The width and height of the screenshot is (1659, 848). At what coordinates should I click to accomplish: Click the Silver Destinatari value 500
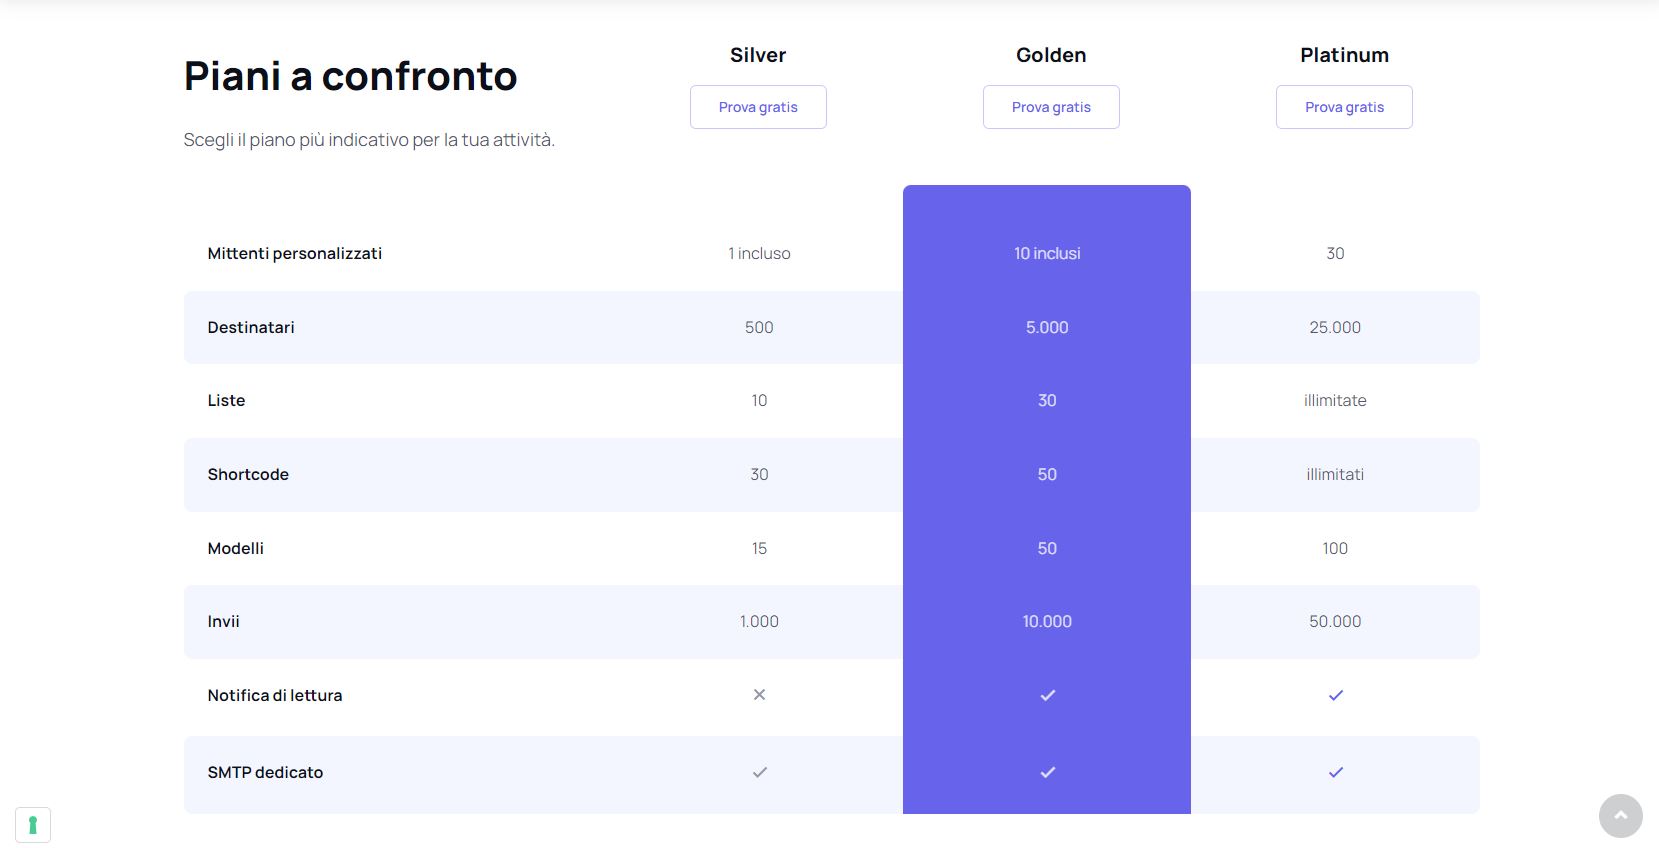click(759, 327)
